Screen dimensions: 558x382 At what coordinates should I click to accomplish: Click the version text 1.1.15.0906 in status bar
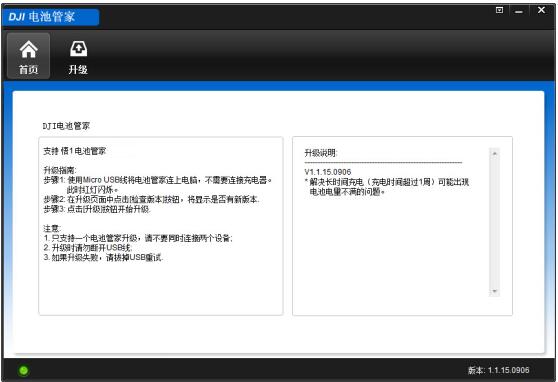pyautogui.click(x=499, y=370)
